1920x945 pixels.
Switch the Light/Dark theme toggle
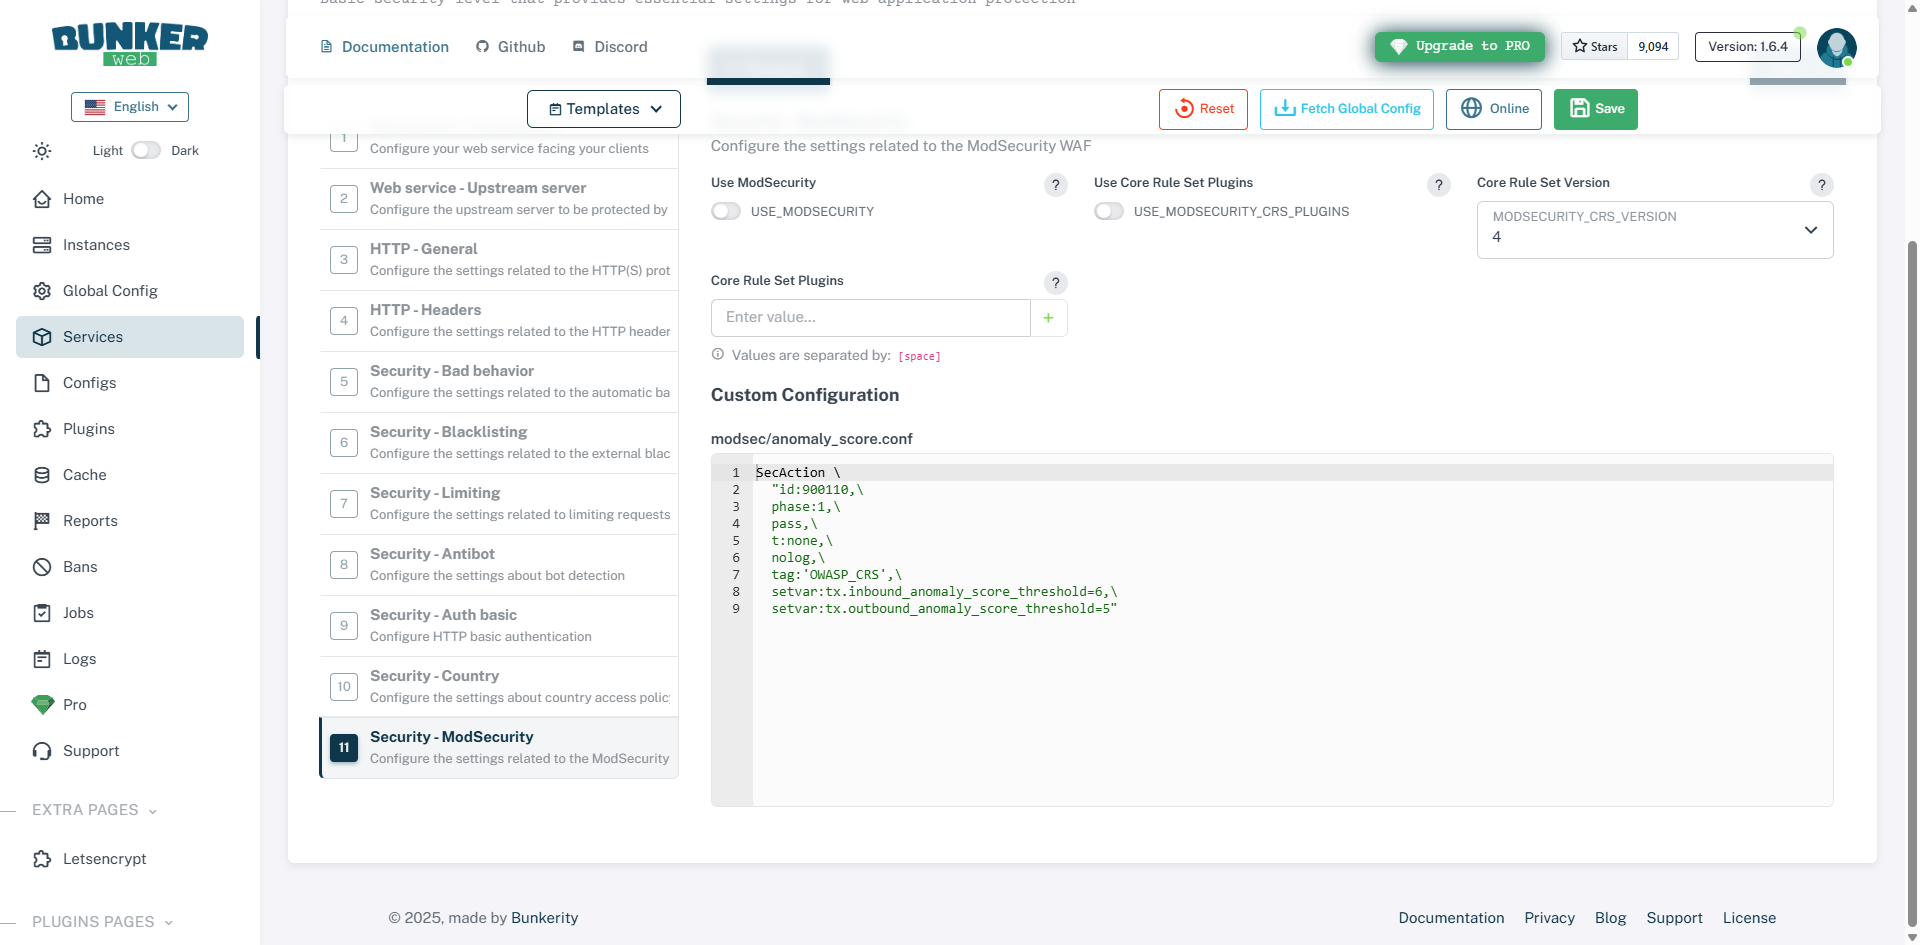point(146,151)
